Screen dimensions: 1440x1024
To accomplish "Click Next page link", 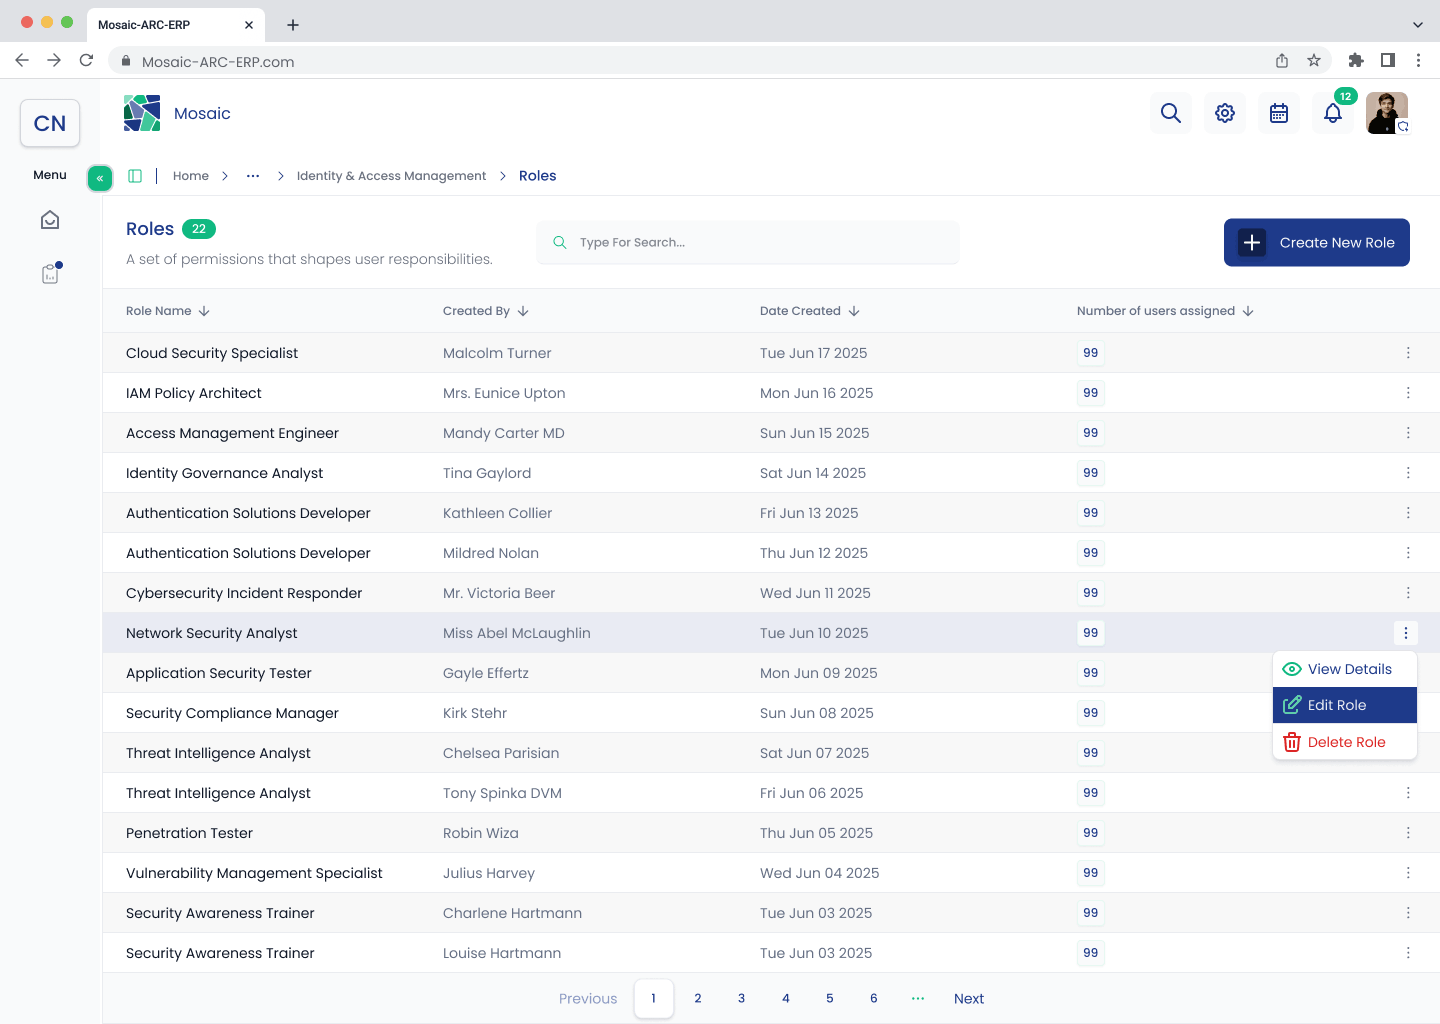I will (969, 998).
